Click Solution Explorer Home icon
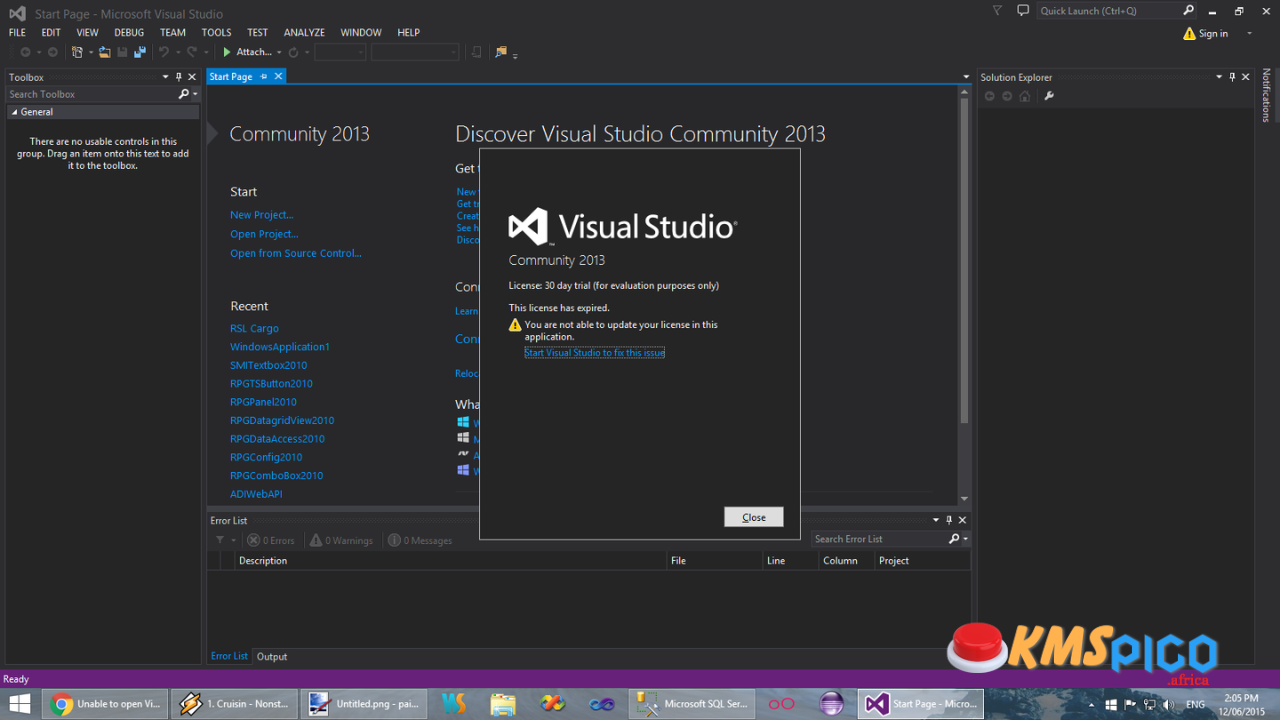 pos(1025,96)
